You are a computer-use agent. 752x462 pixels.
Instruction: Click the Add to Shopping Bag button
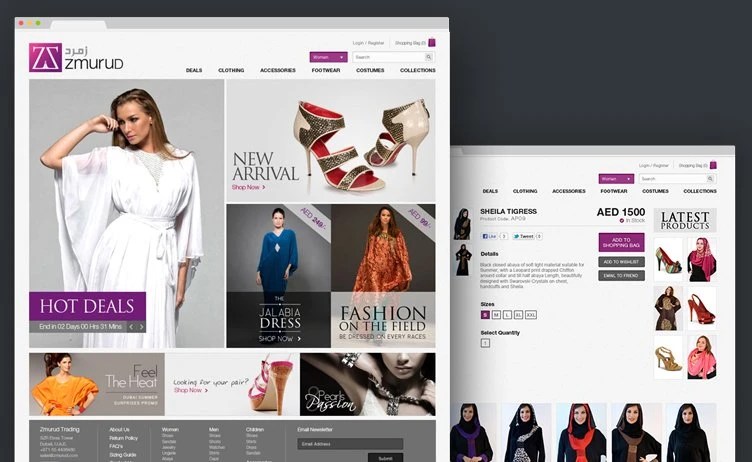click(621, 242)
